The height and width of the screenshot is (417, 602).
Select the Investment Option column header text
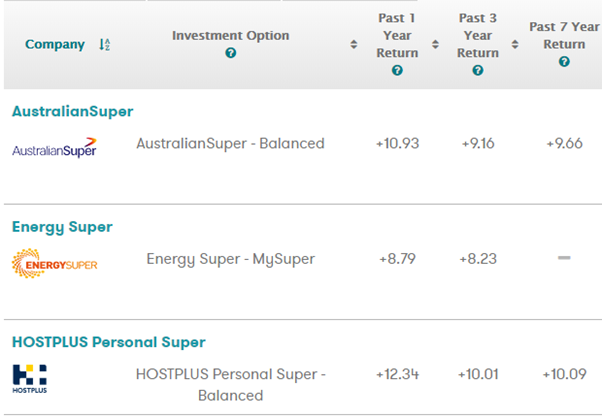pos(231,36)
